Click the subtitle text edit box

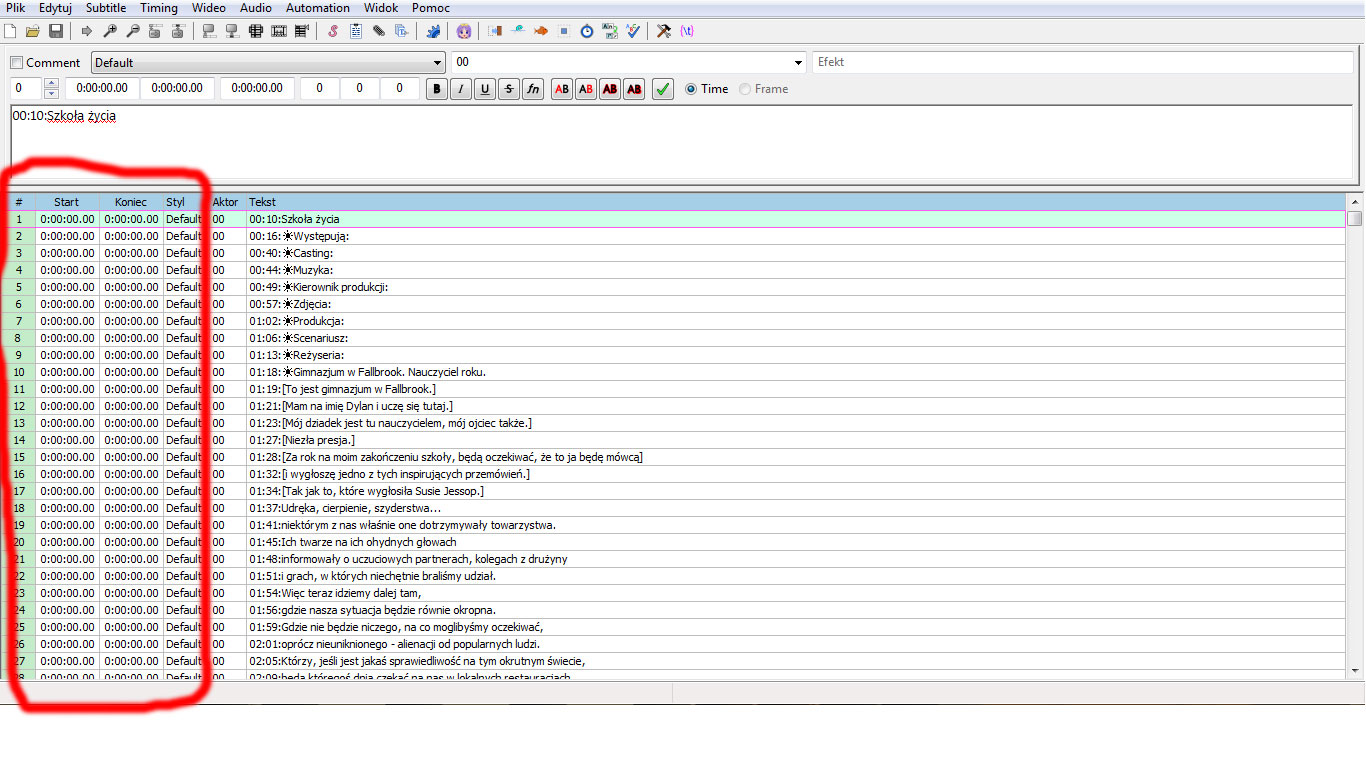pos(682,142)
